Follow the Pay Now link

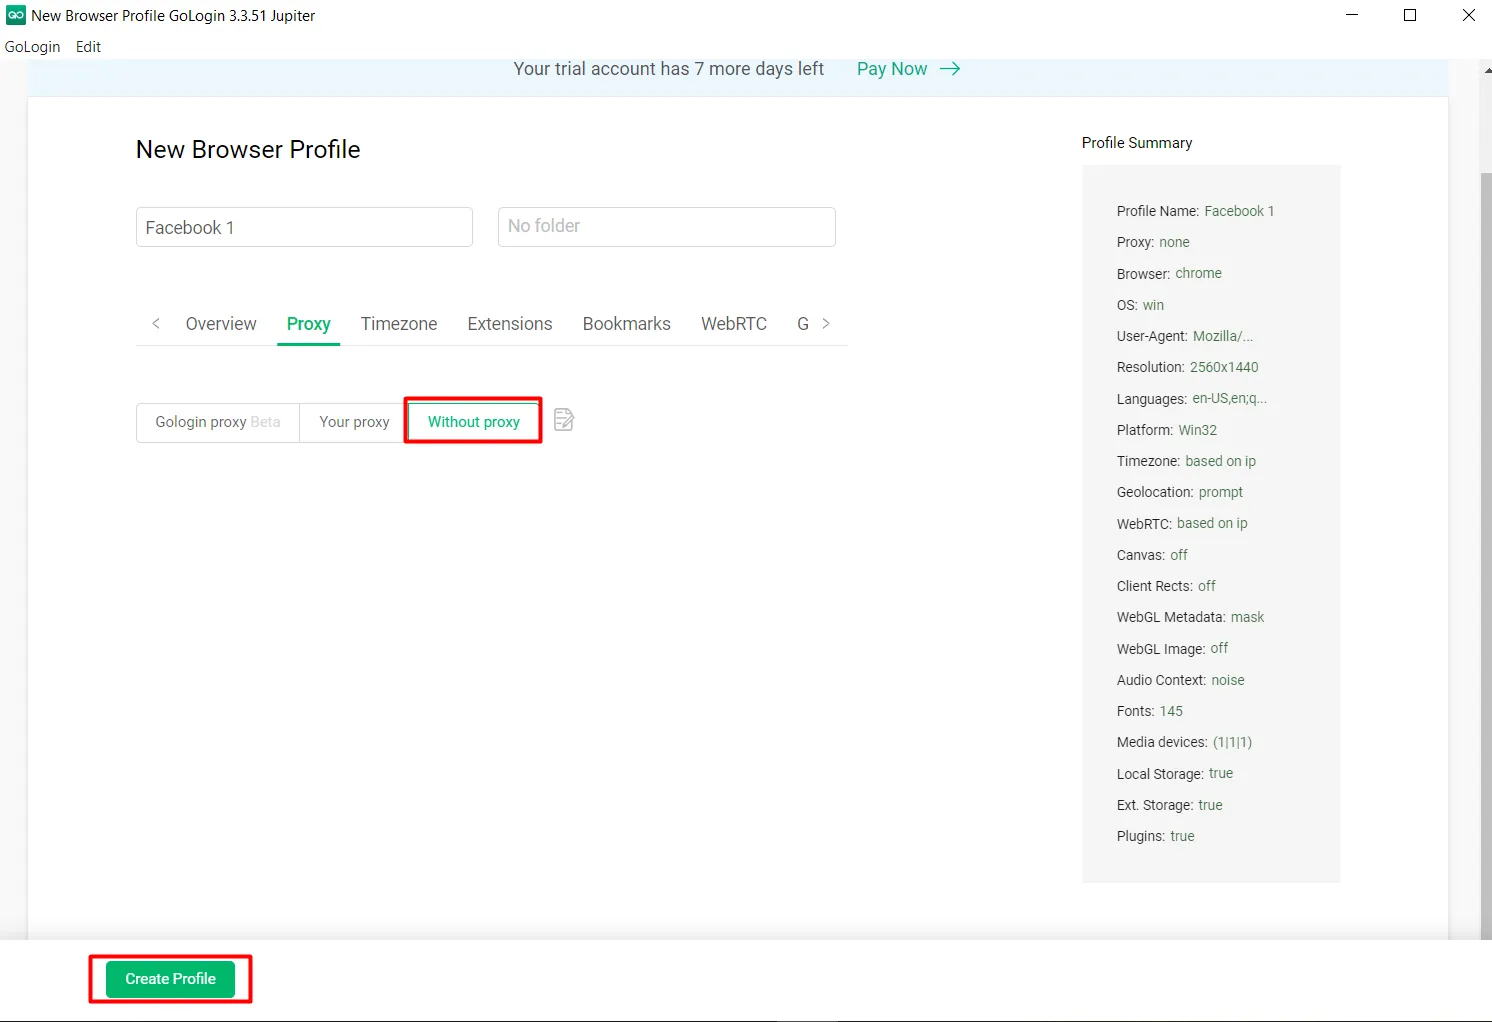(892, 69)
